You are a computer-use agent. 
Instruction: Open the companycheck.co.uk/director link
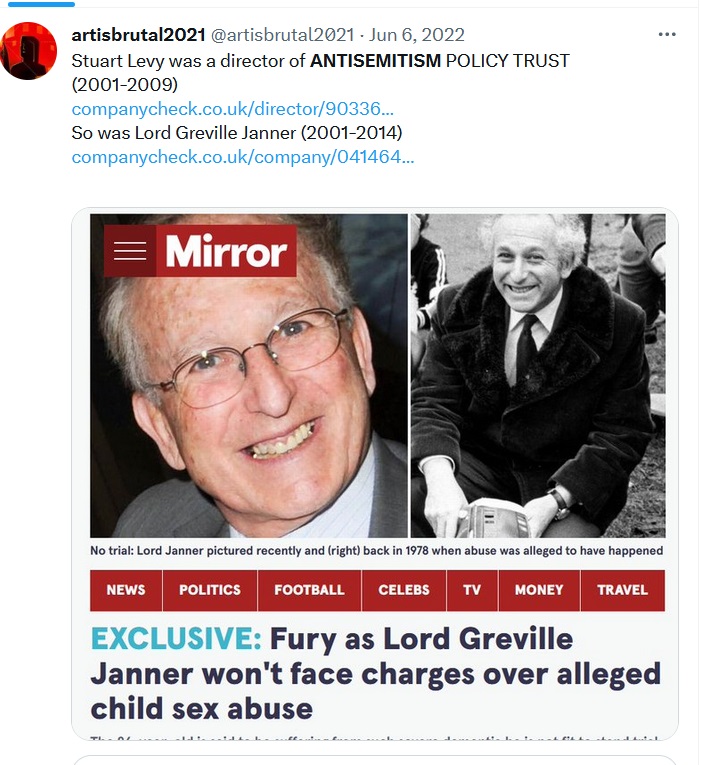pyautogui.click(x=232, y=109)
